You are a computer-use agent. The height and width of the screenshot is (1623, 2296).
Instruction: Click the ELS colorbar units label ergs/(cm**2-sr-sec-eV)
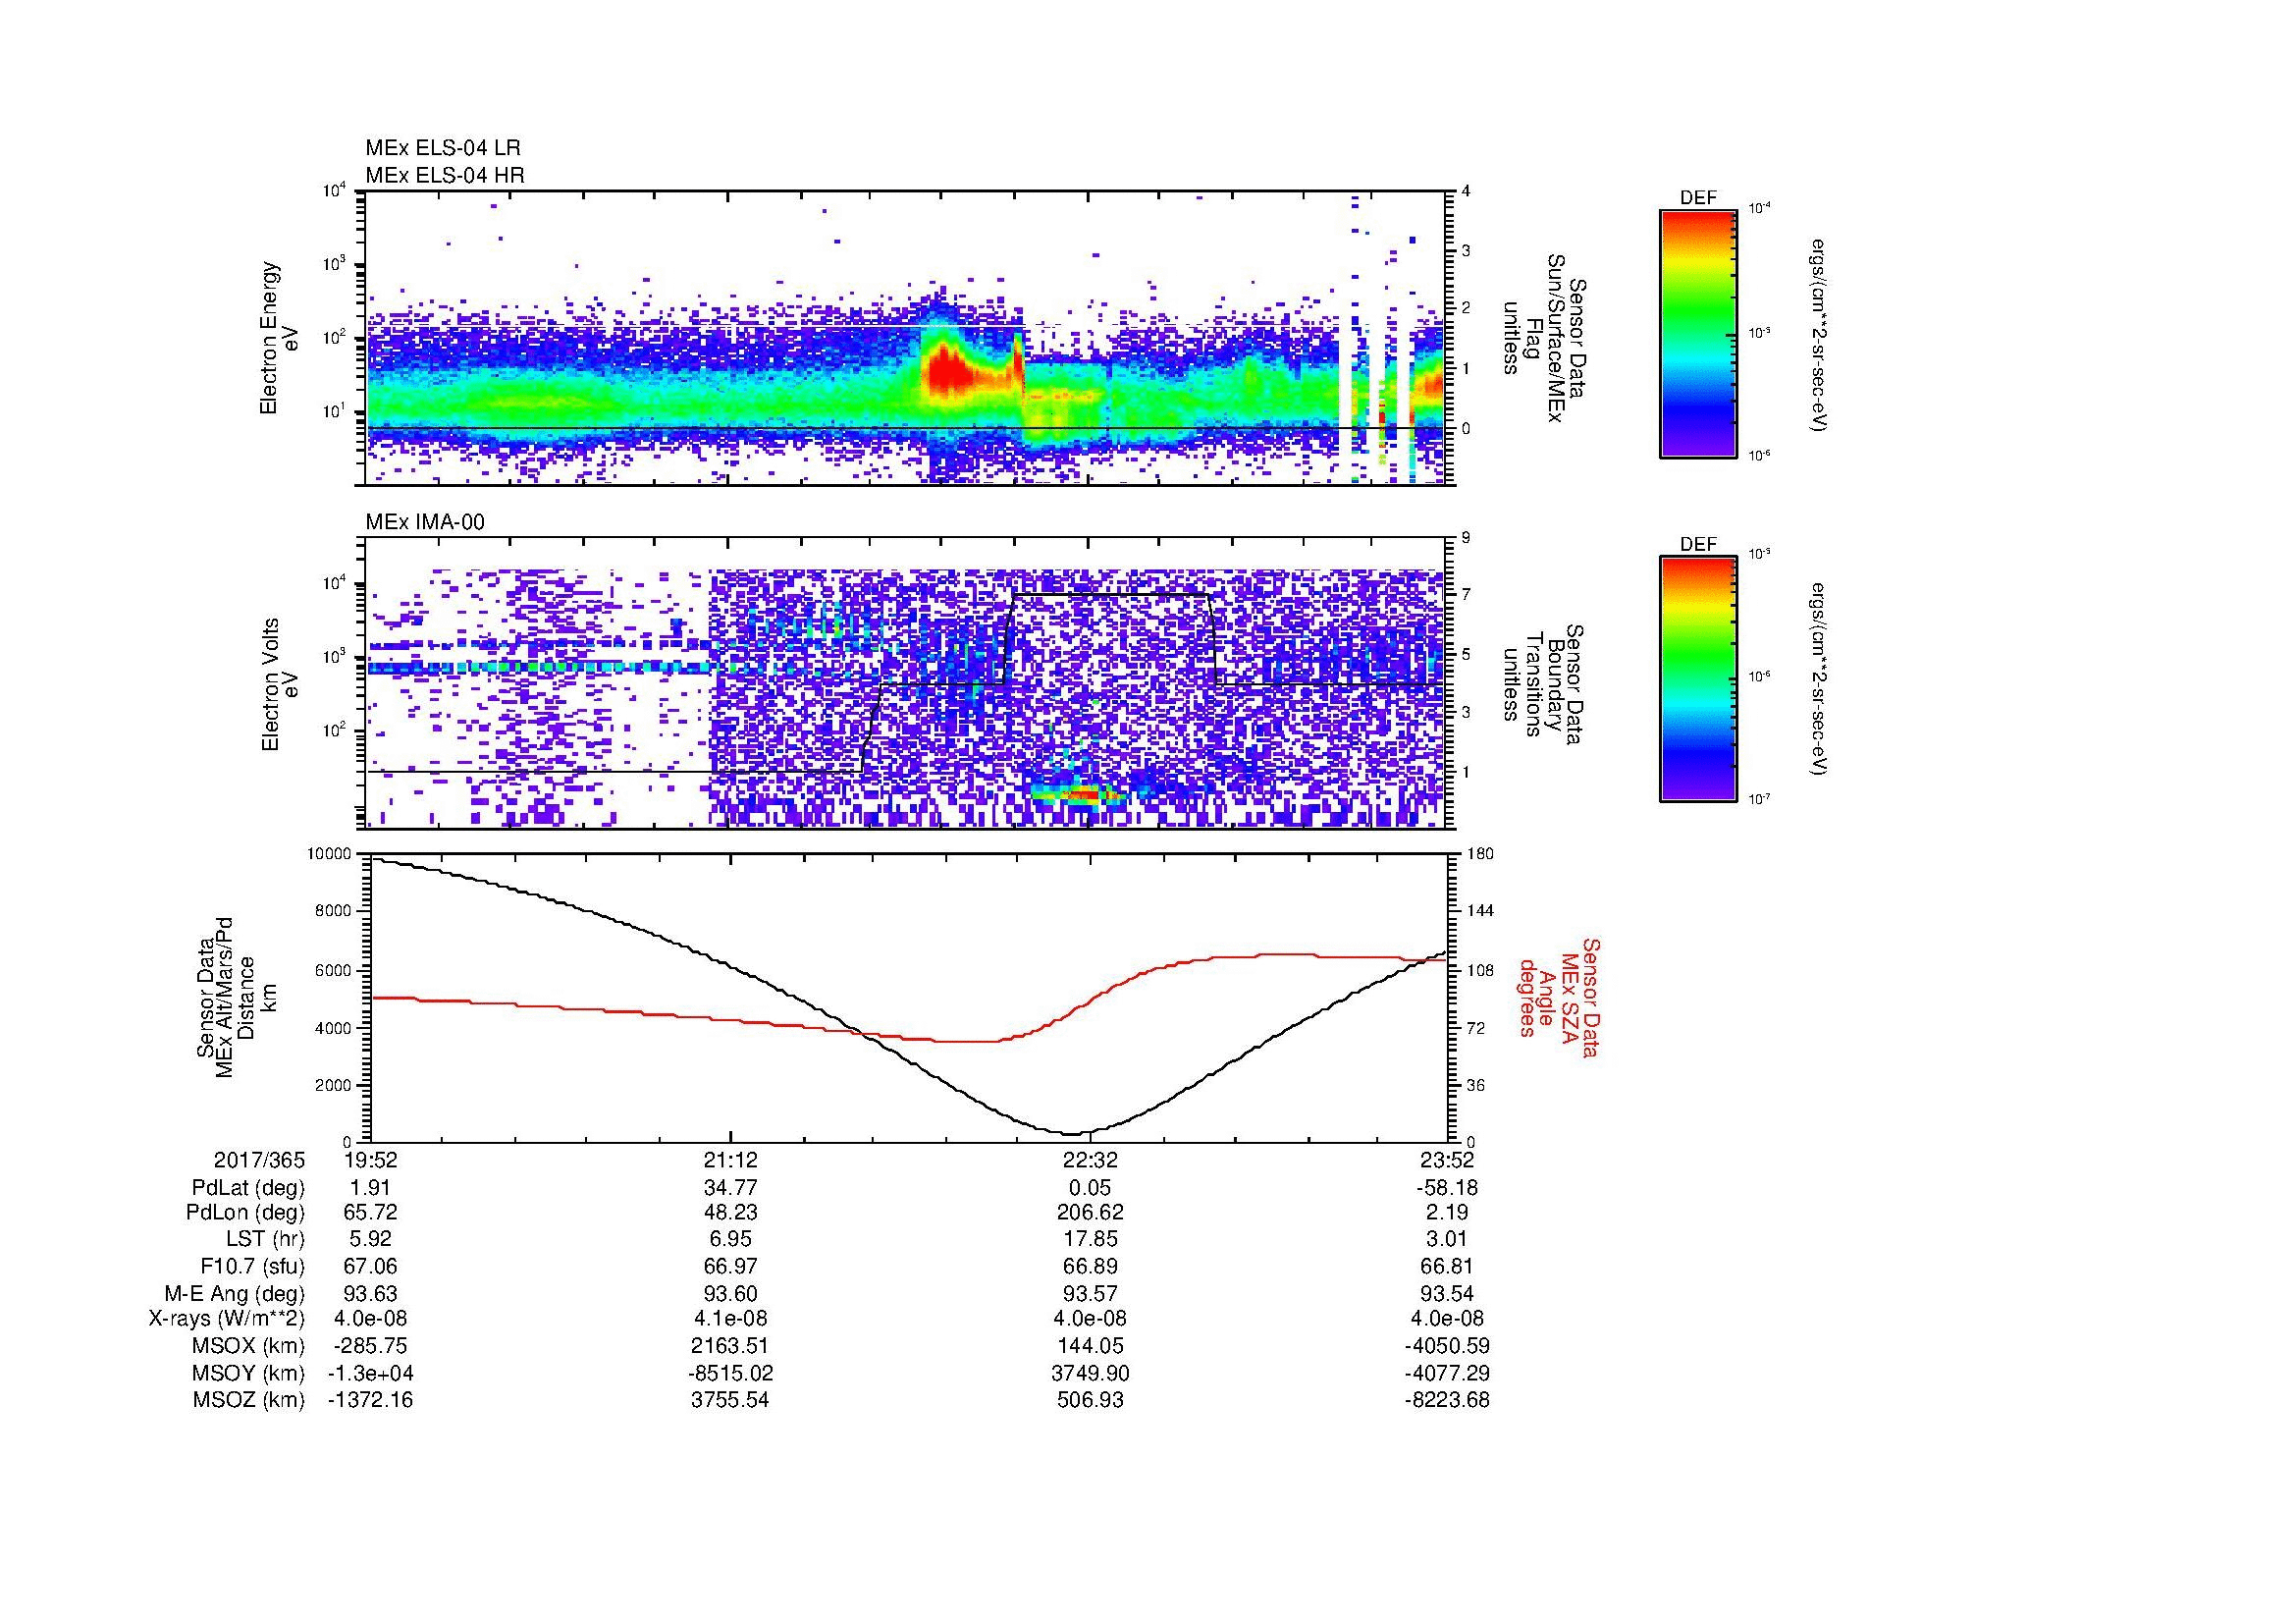click(1820, 334)
